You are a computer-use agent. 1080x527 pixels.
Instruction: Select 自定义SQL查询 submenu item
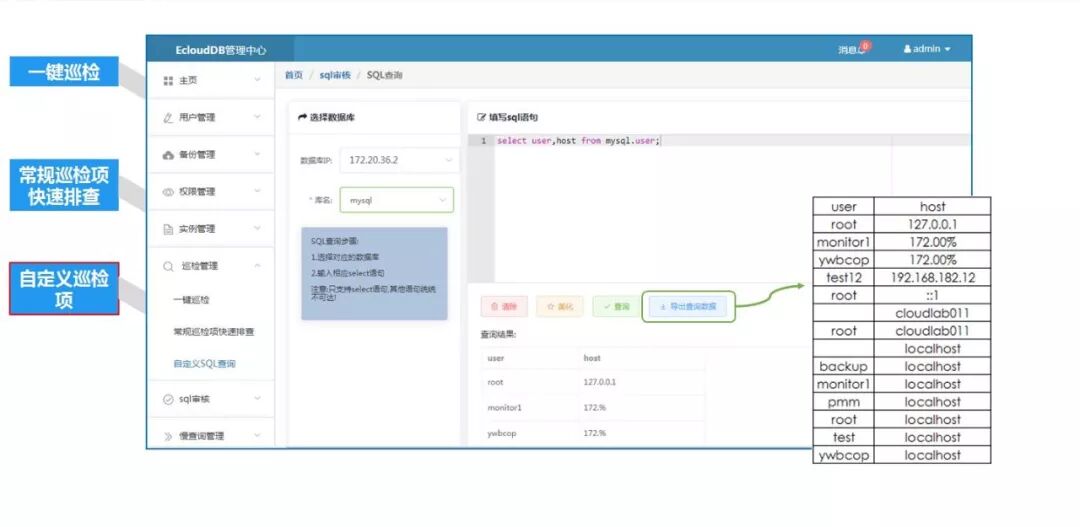[x=205, y=364]
